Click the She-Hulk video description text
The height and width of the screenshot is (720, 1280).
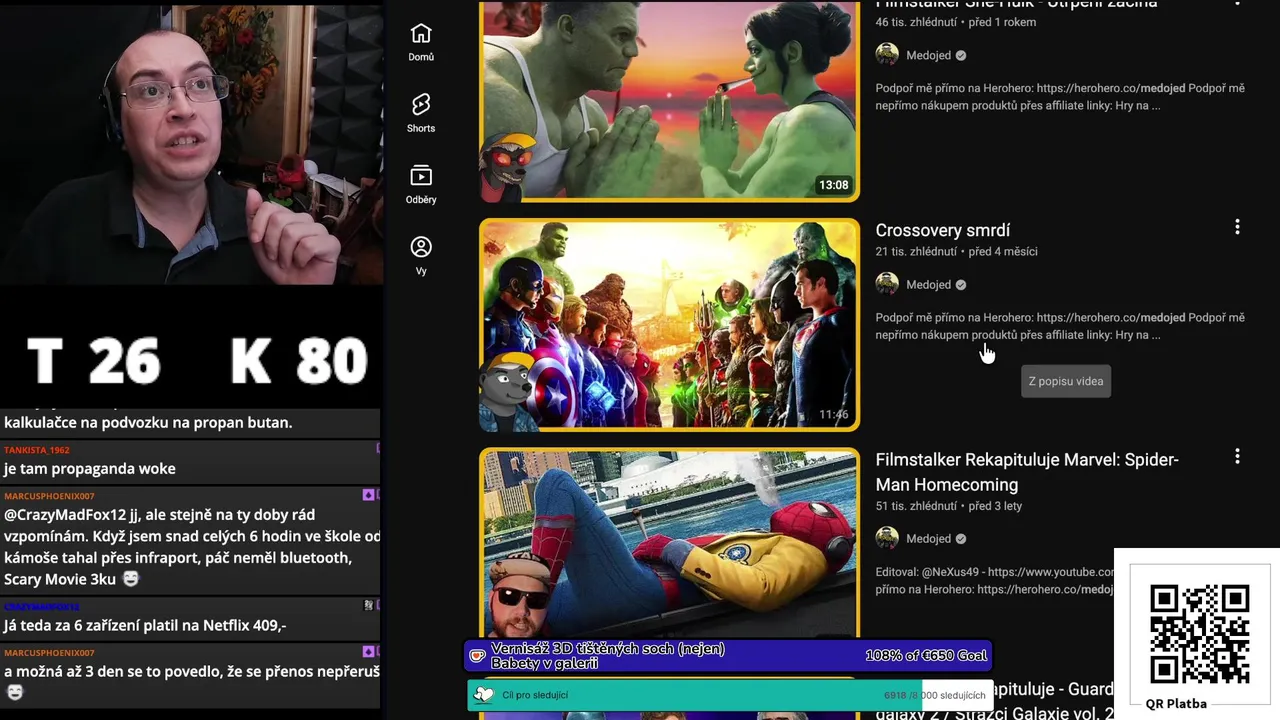tap(1060, 97)
